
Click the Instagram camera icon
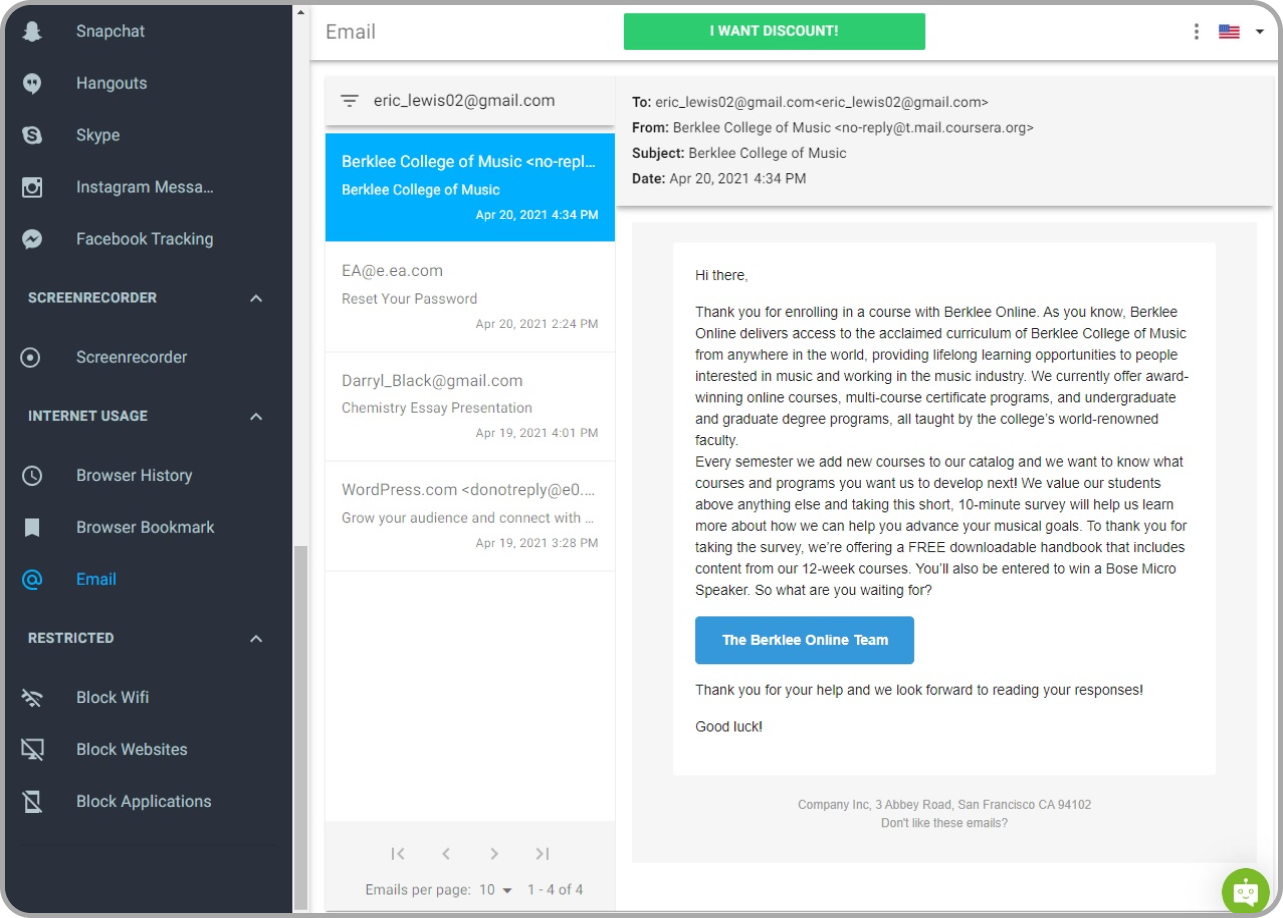click(32, 187)
